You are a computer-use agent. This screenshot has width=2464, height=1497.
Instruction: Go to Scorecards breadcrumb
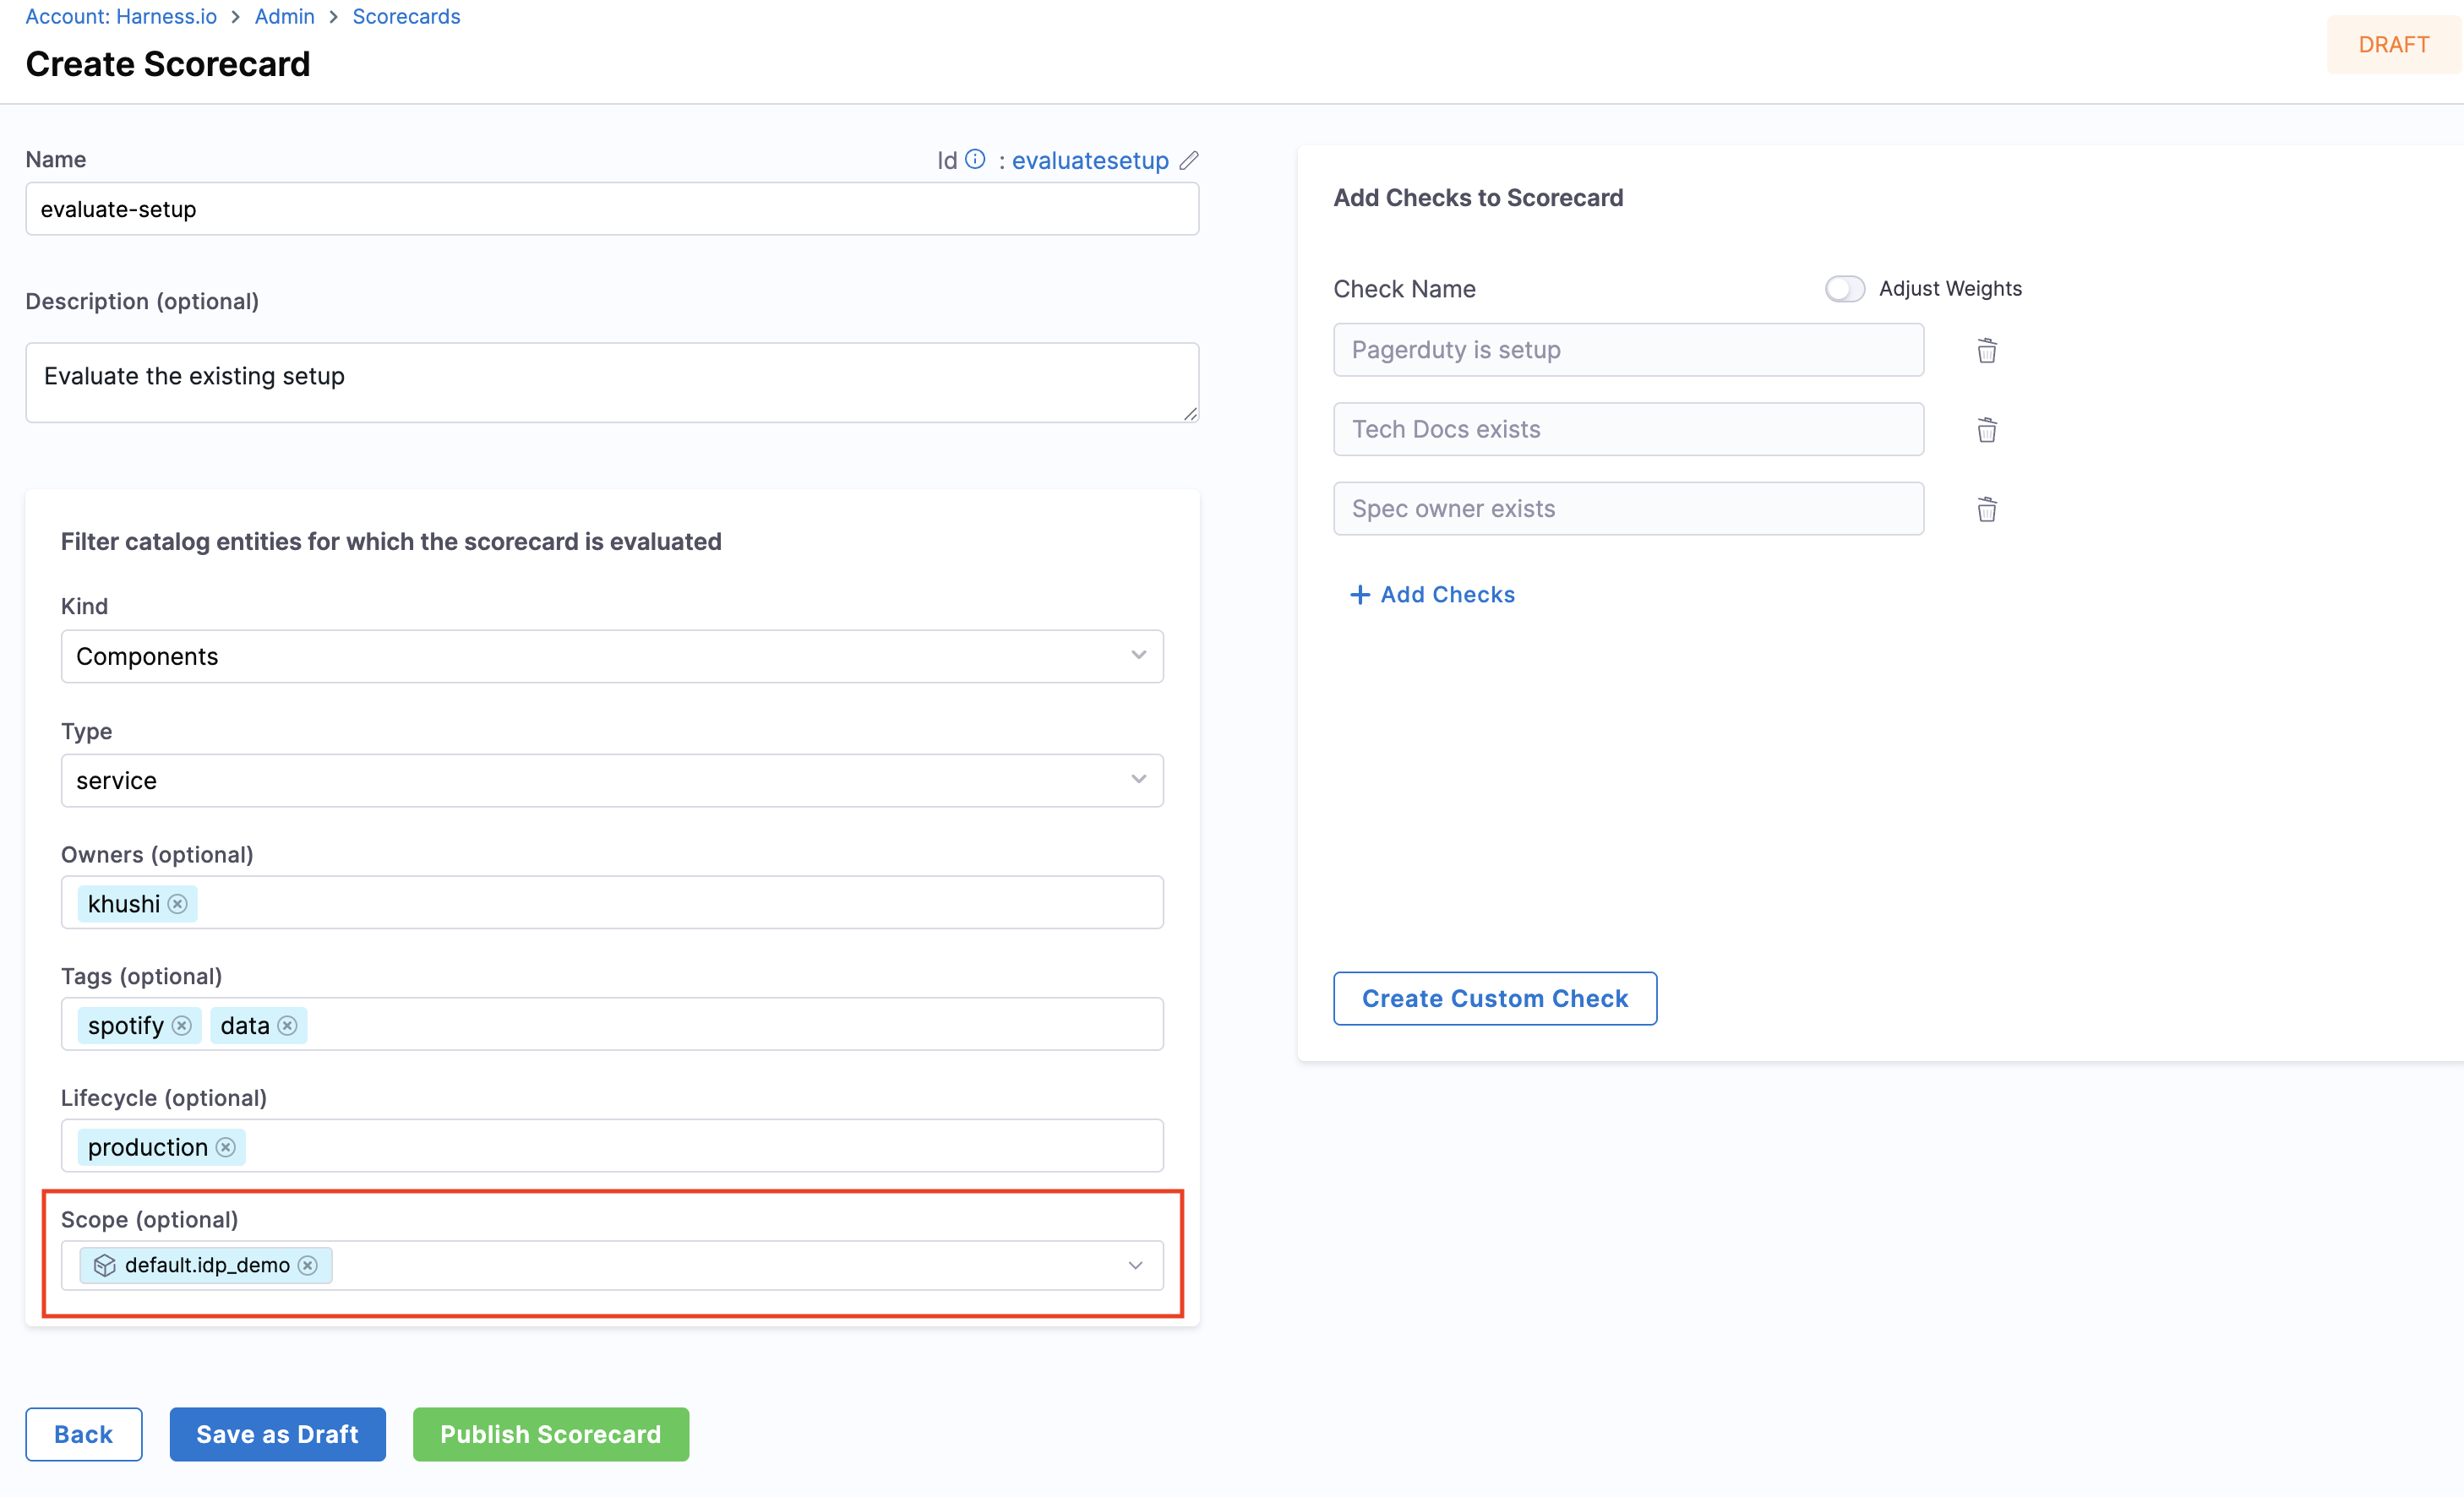pyautogui.click(x=406, y=16)
